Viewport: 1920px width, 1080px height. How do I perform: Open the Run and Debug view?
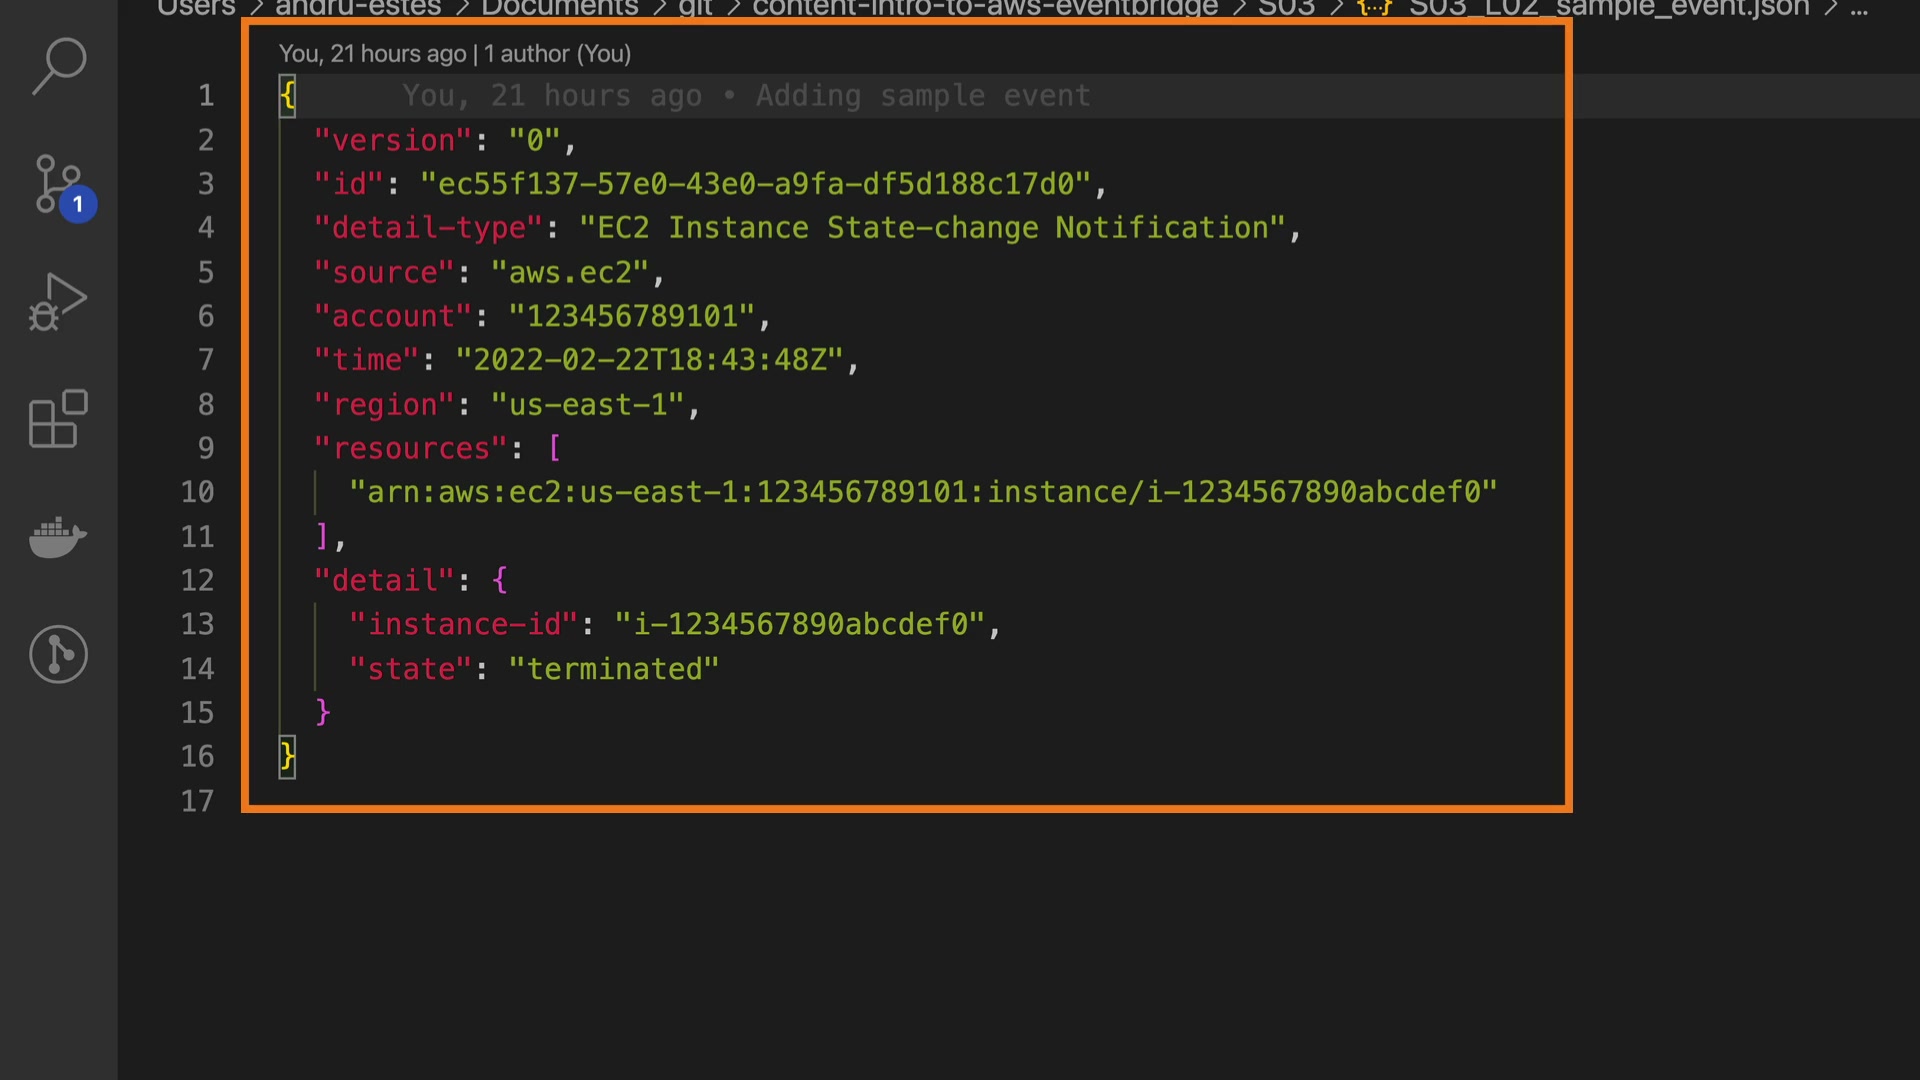(x=58, y=302)
